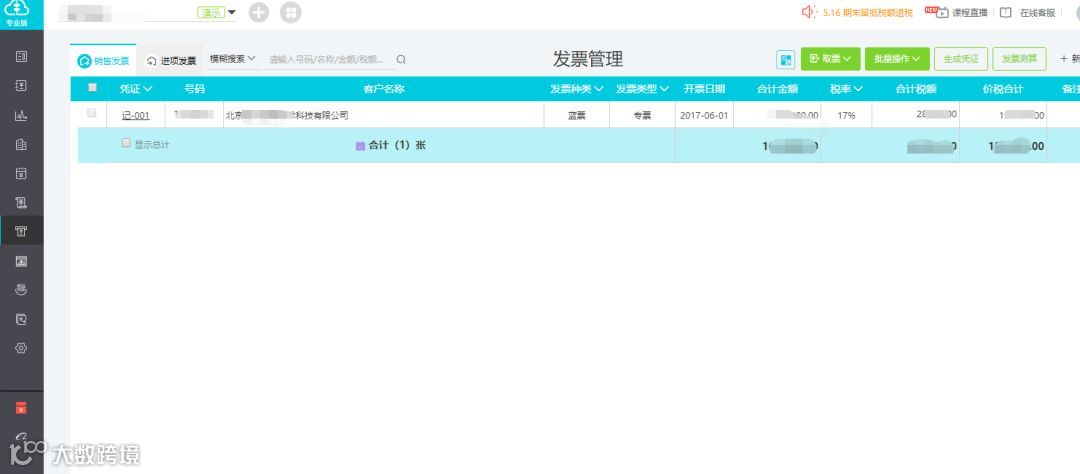Image resolution: width=1080 pixels, height=474 pixels.
Task: Open the first sidebar voucher icon
Action: pyautogui.click(x=21, y=56)
